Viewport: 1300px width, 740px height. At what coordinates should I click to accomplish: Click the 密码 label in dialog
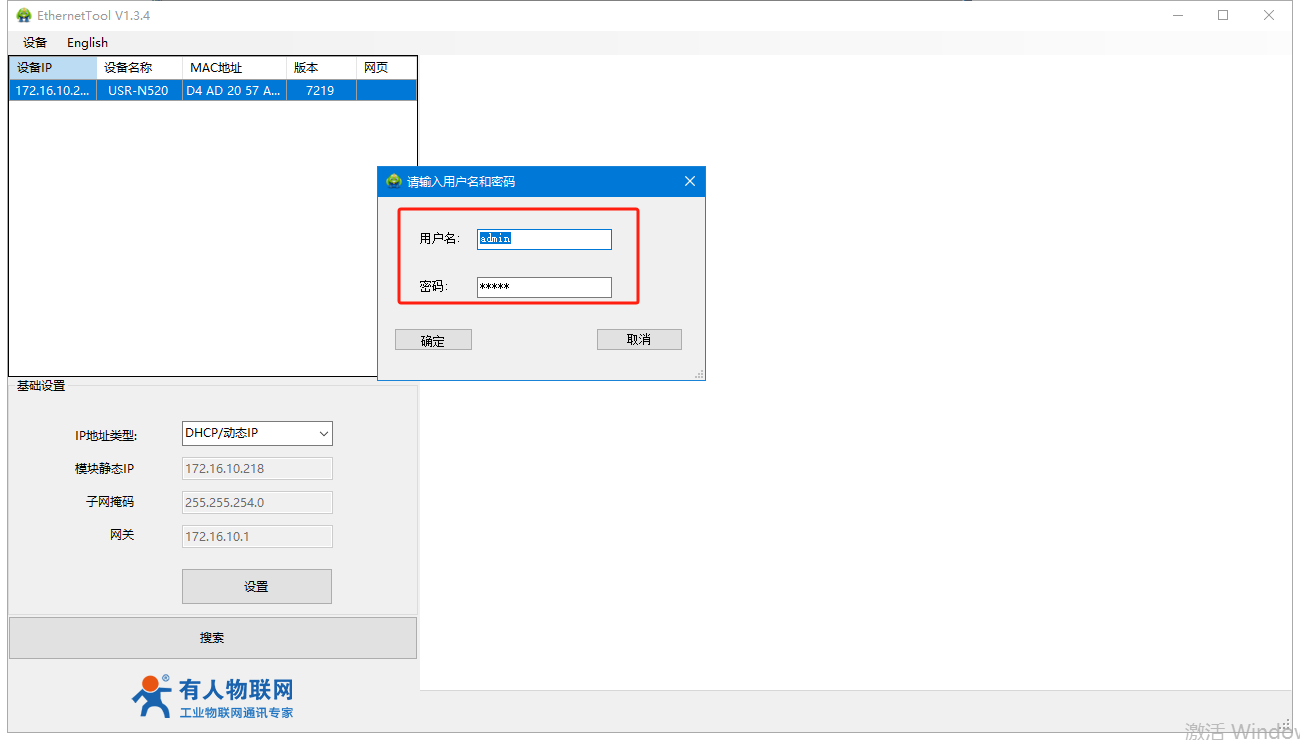coord(434,287)
